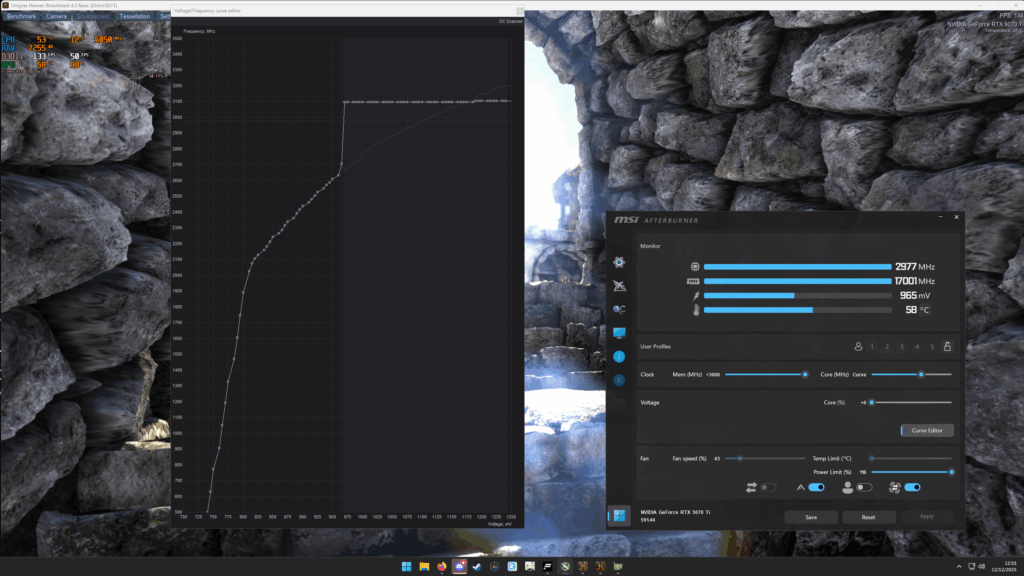Toggle the automatic fan control switch
The height and width of the screenshot is (576, 1024).
point(816,487)
